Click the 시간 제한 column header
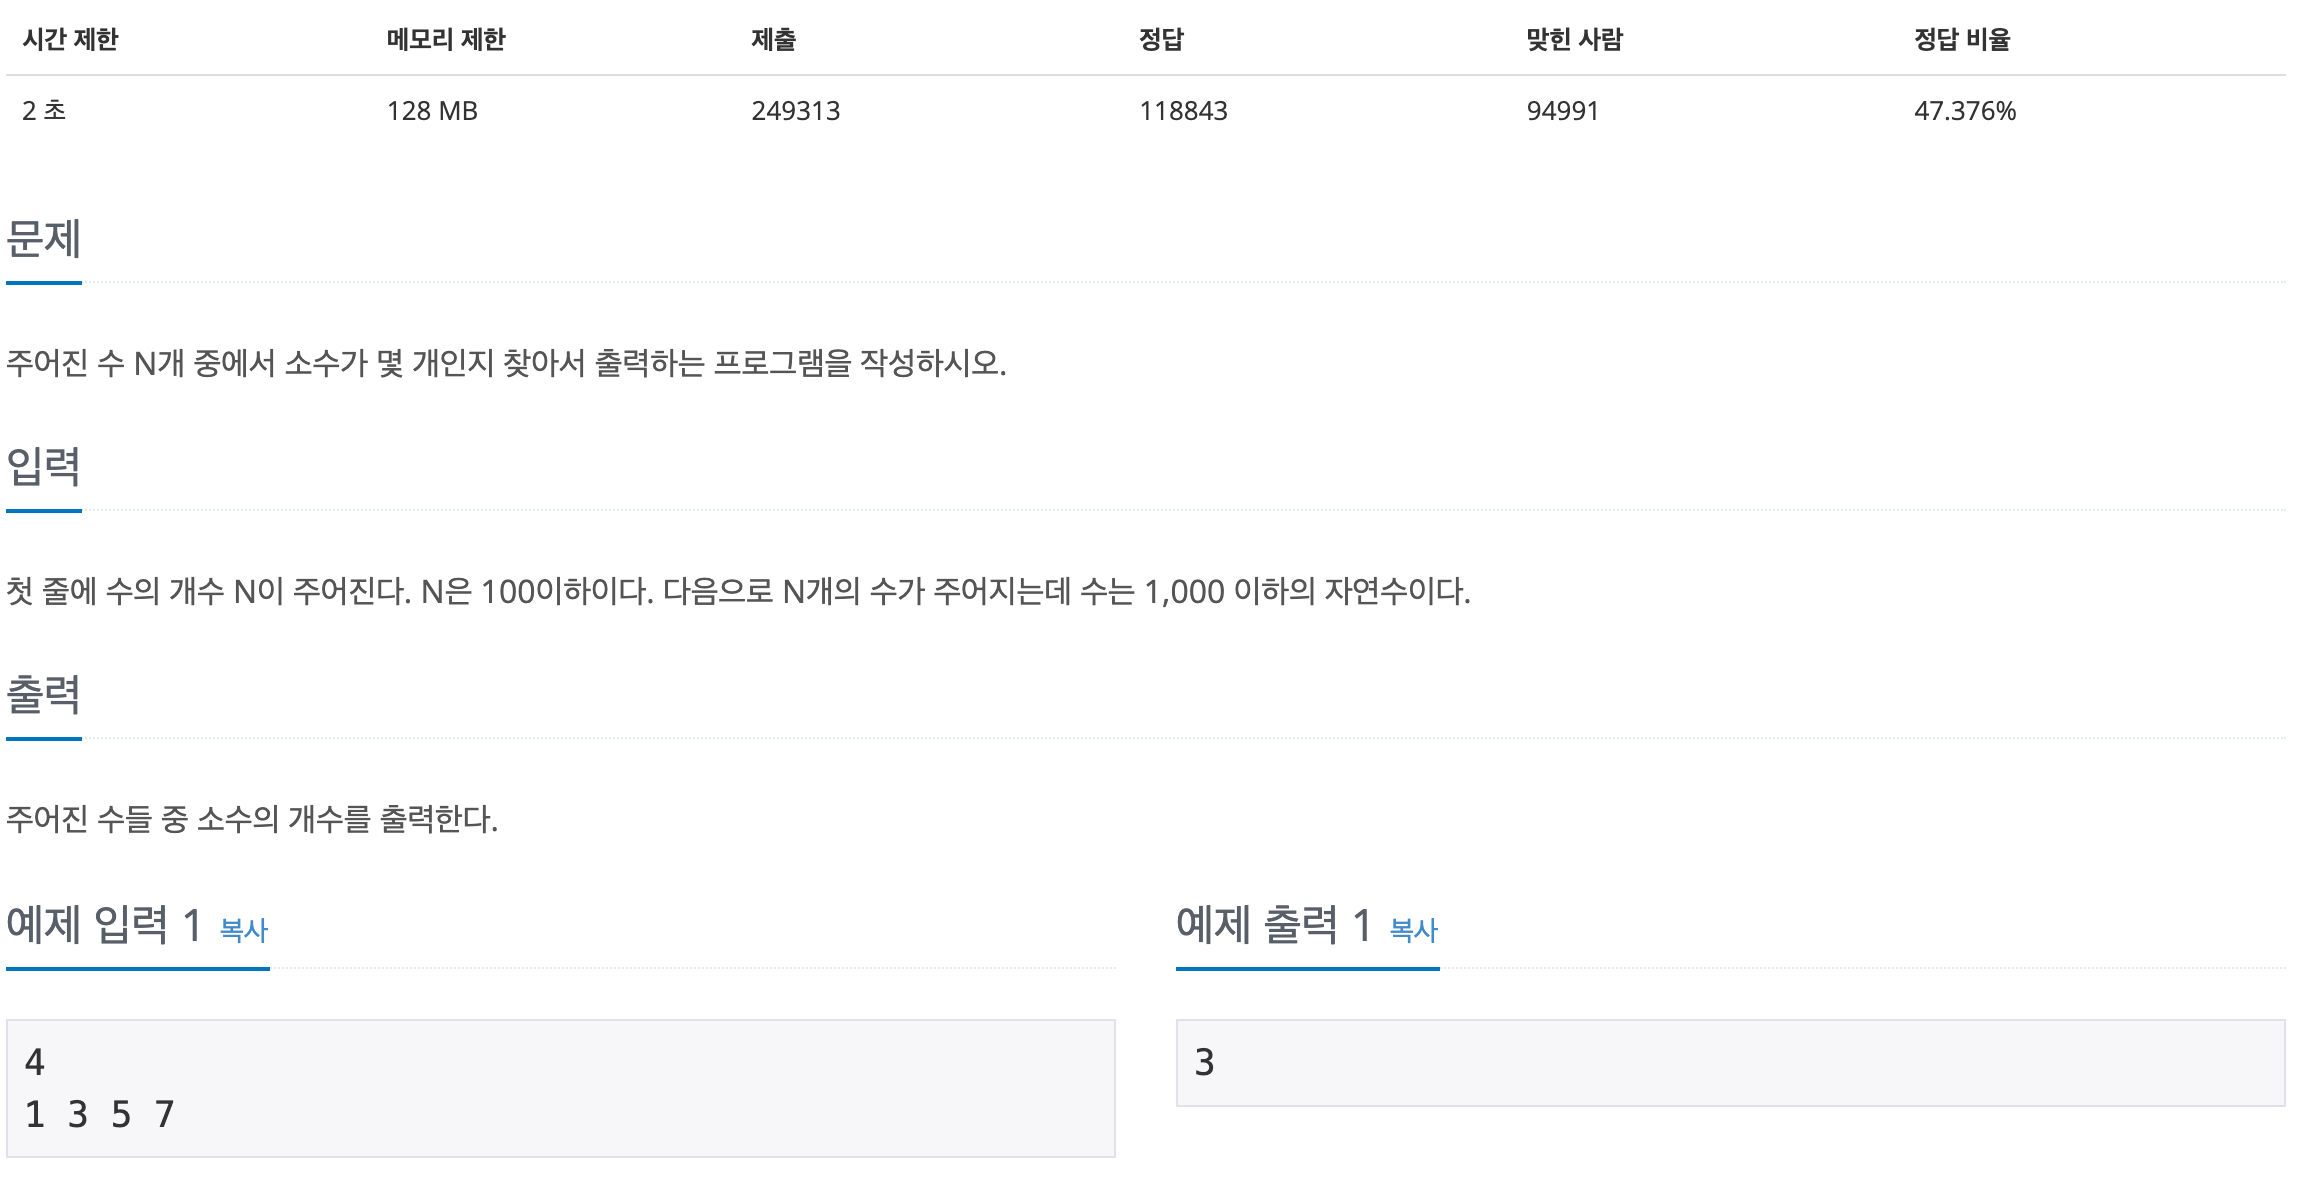 (70, 39)
